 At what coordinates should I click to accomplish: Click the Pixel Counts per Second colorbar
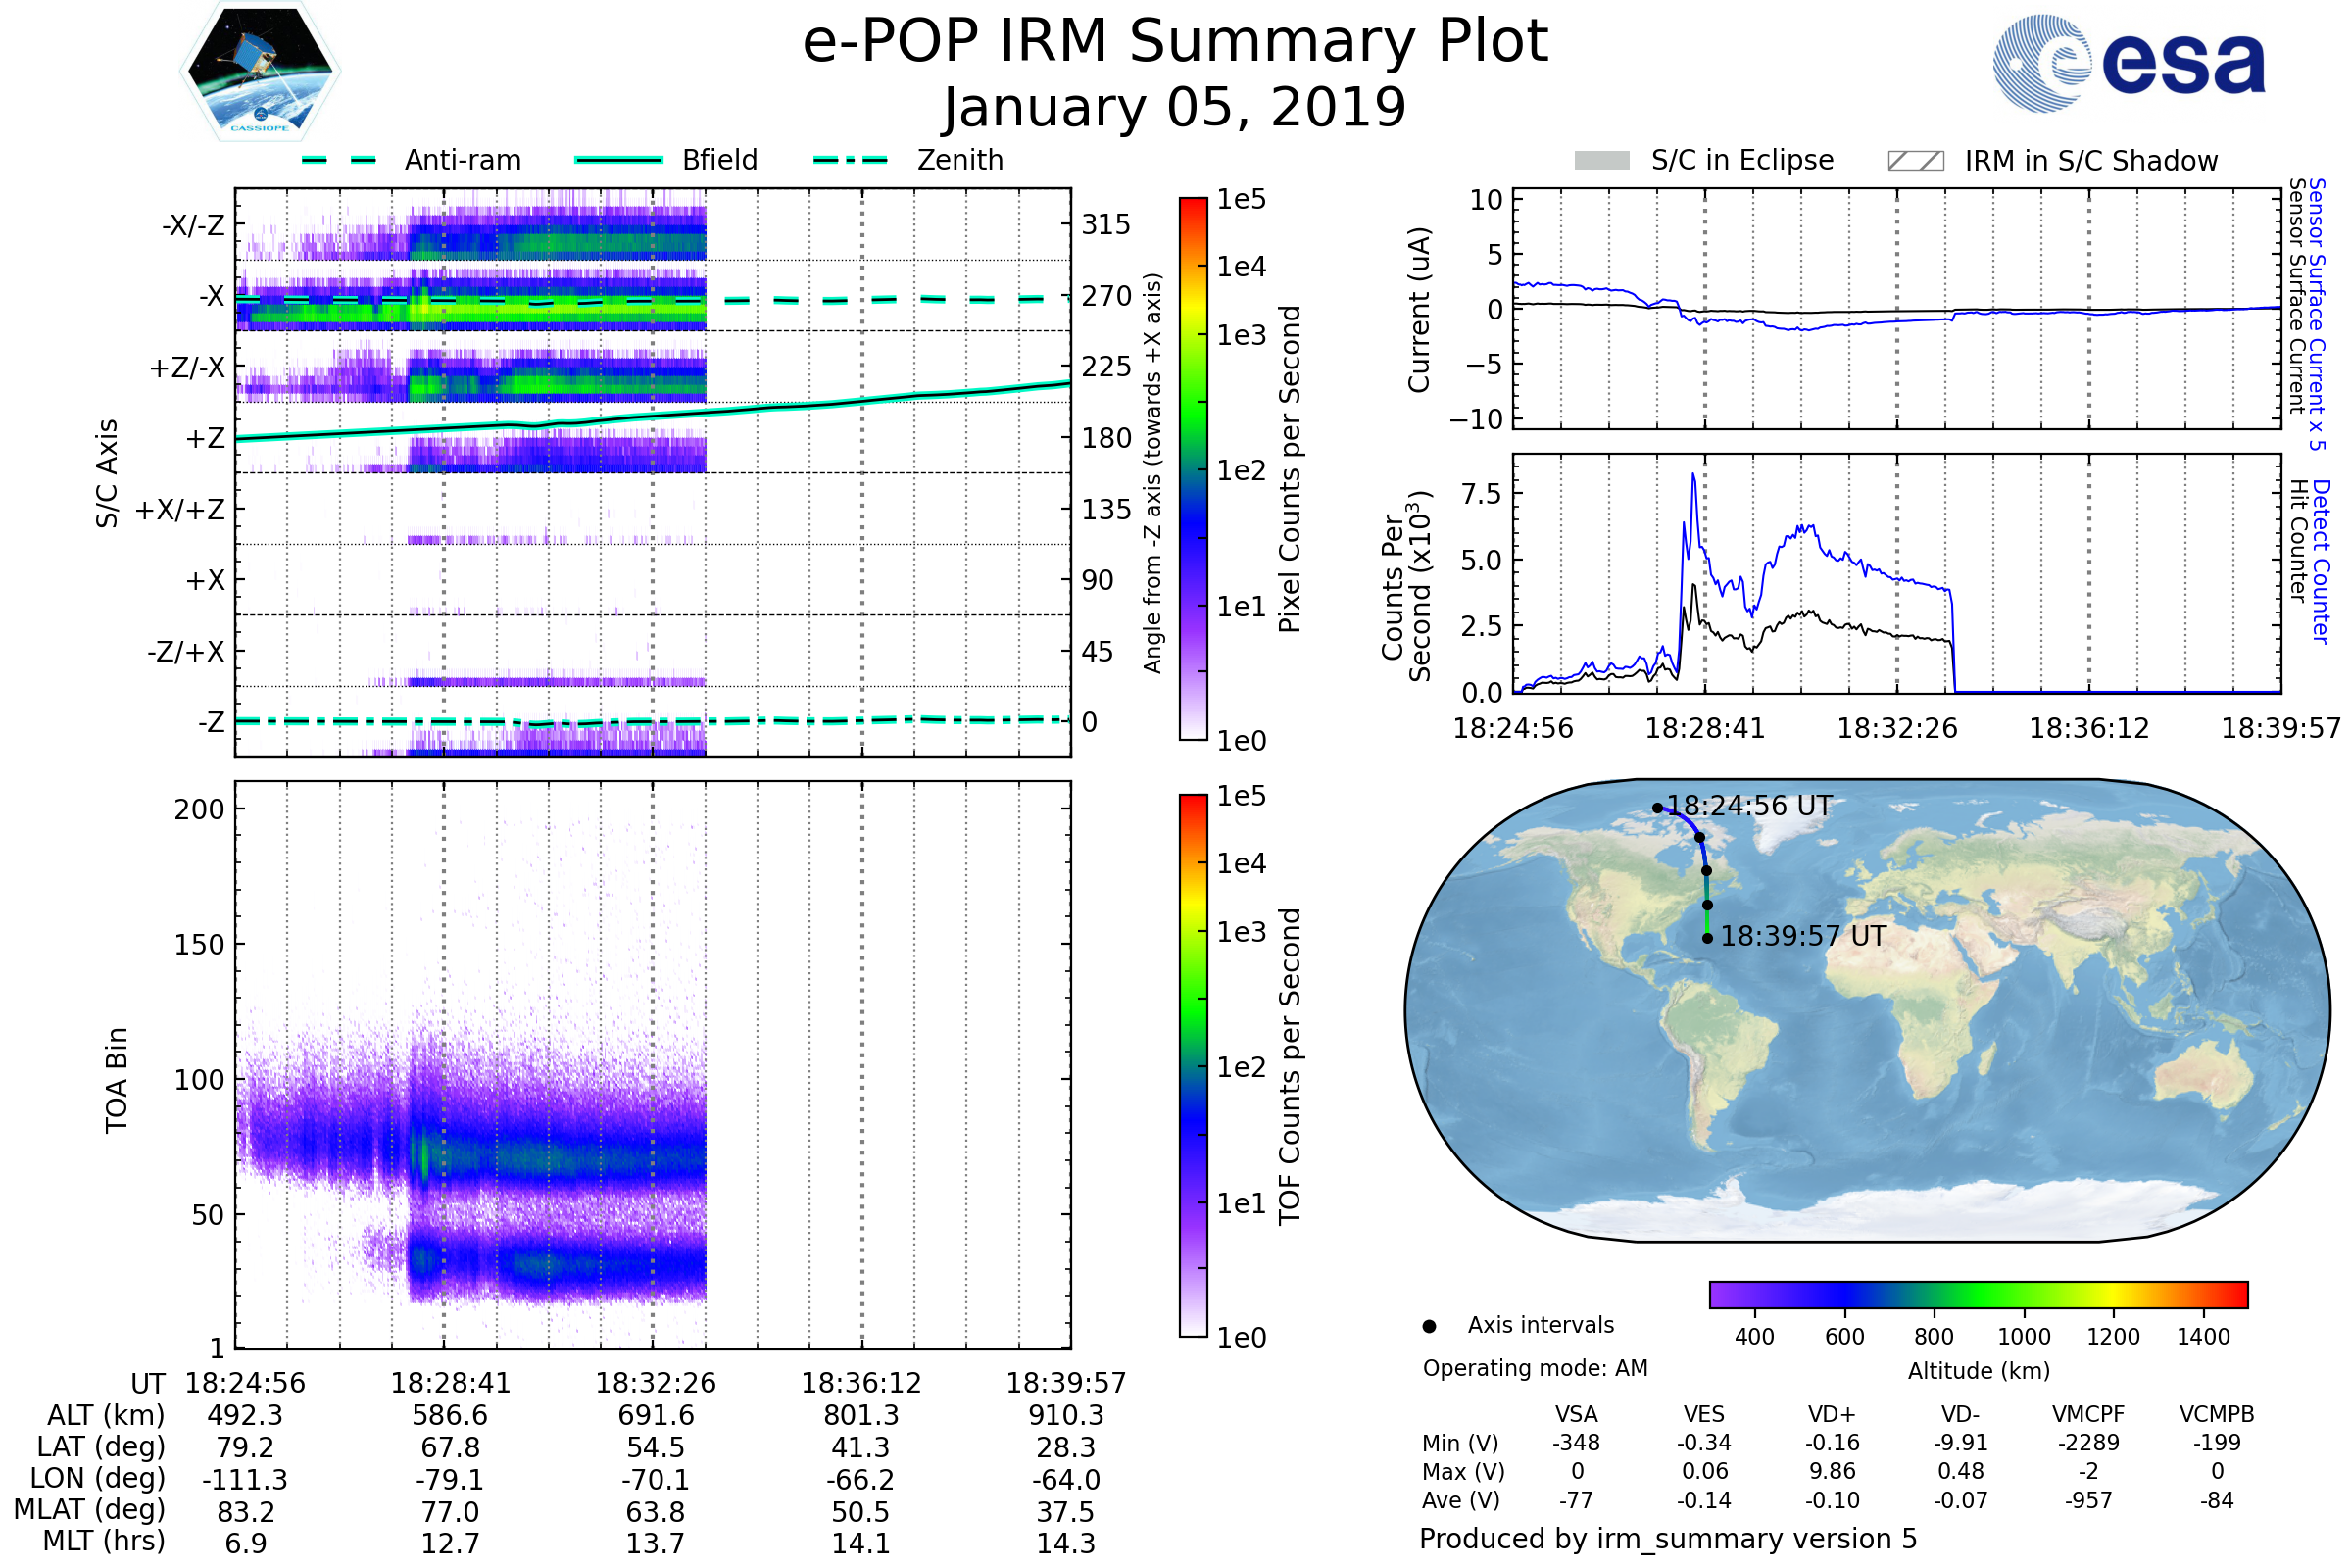pos(1194,469)
